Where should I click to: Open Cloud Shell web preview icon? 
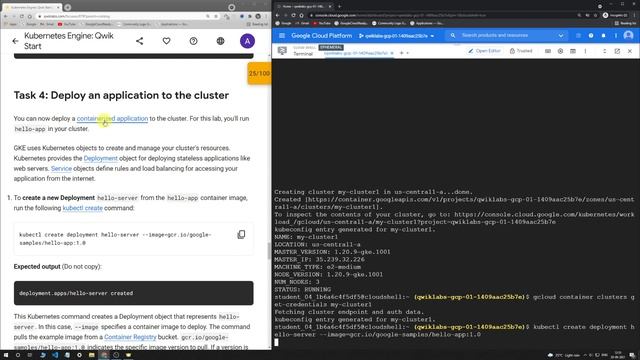tap(573, 51)
